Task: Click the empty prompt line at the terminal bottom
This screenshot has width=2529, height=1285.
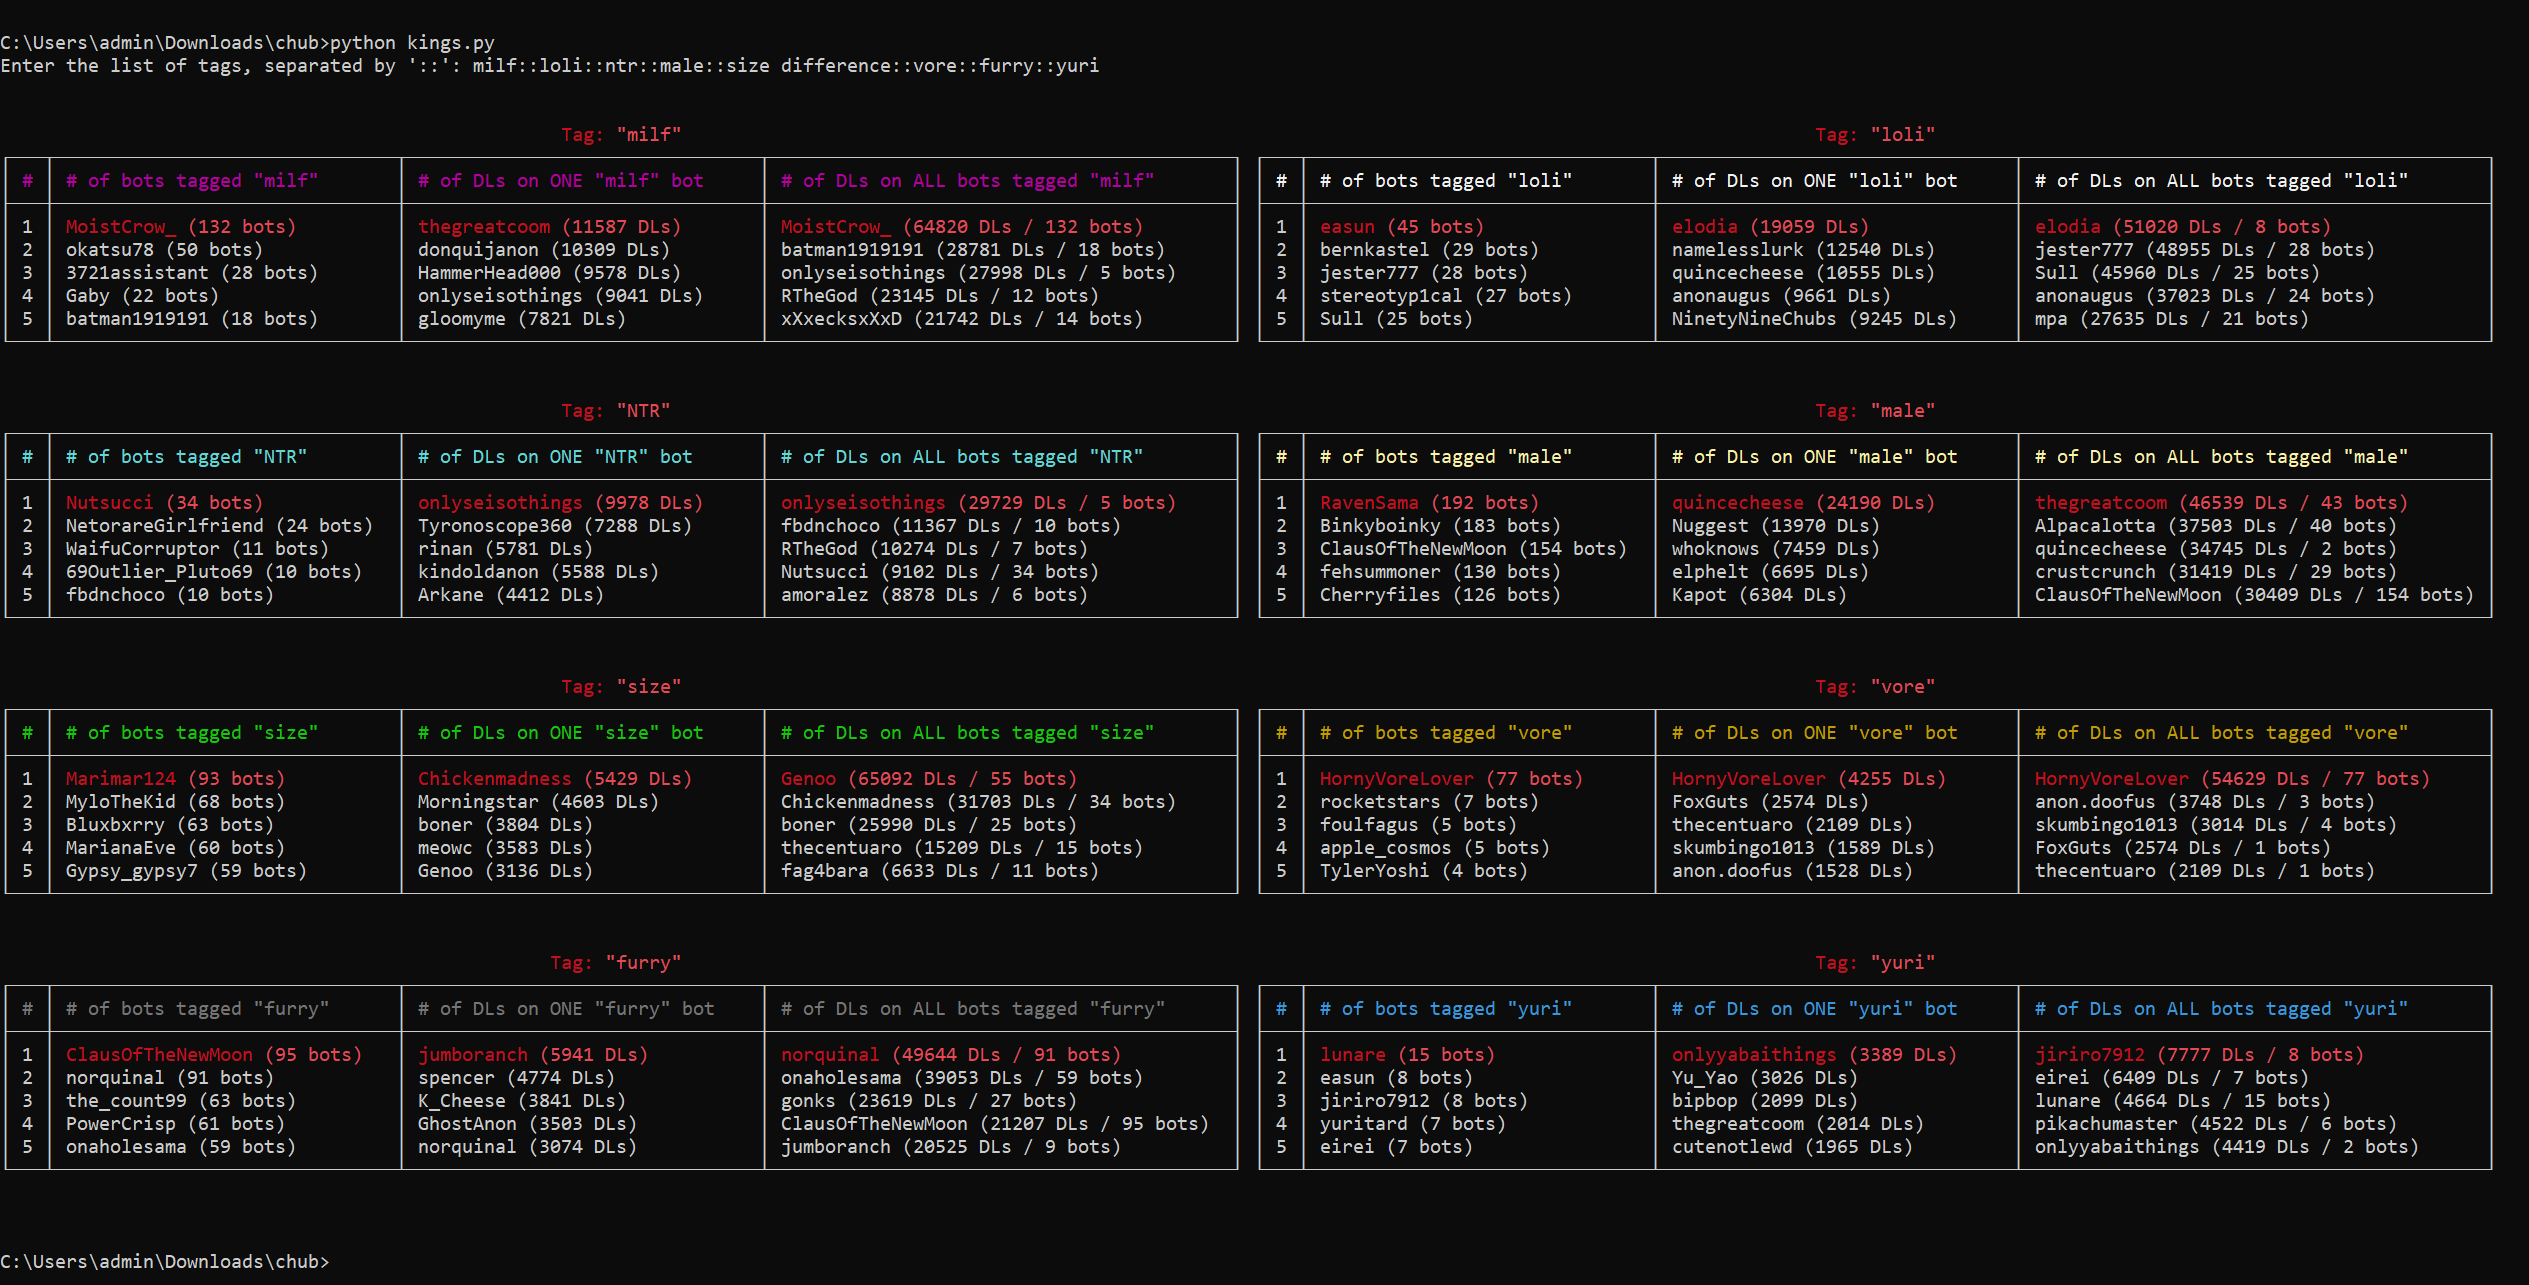Action: coord(165,1261)
